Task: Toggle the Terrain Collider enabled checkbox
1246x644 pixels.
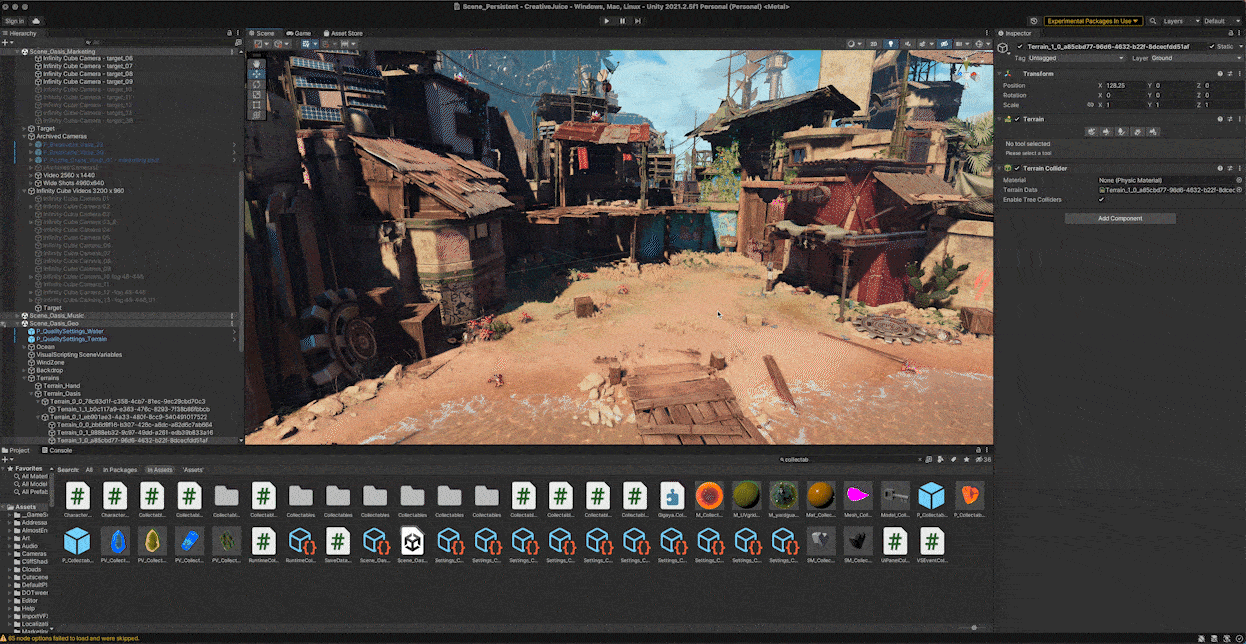Action: point(1017,168)
